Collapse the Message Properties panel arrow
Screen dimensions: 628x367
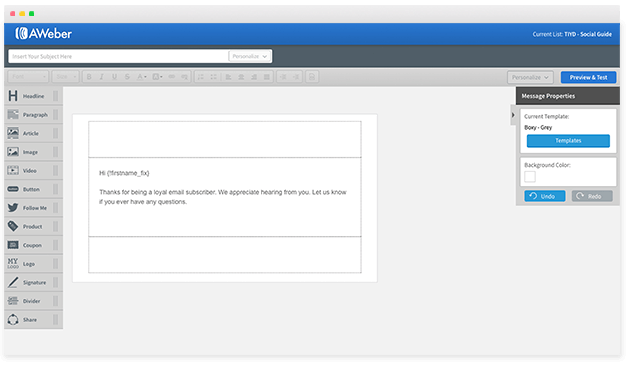tap(513, 115)
